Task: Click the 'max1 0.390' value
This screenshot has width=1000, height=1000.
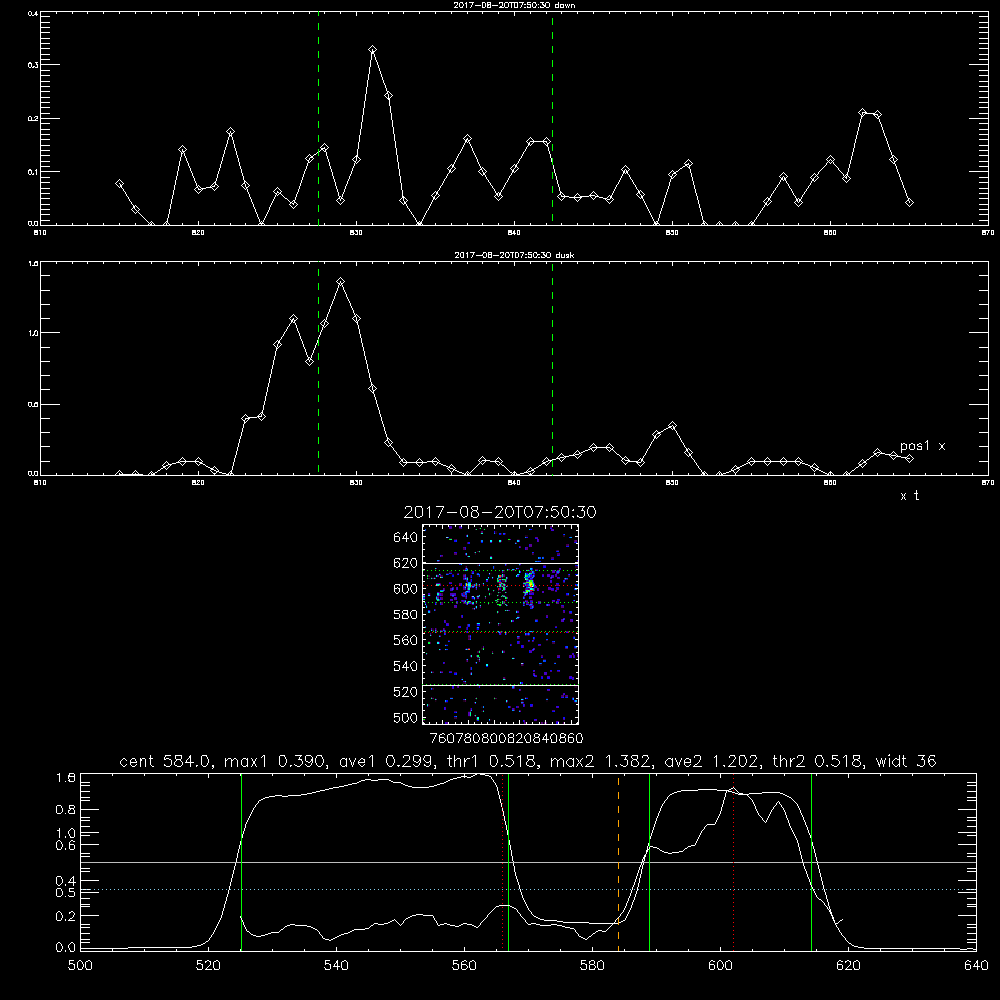Action: click(x=274, y=761)
